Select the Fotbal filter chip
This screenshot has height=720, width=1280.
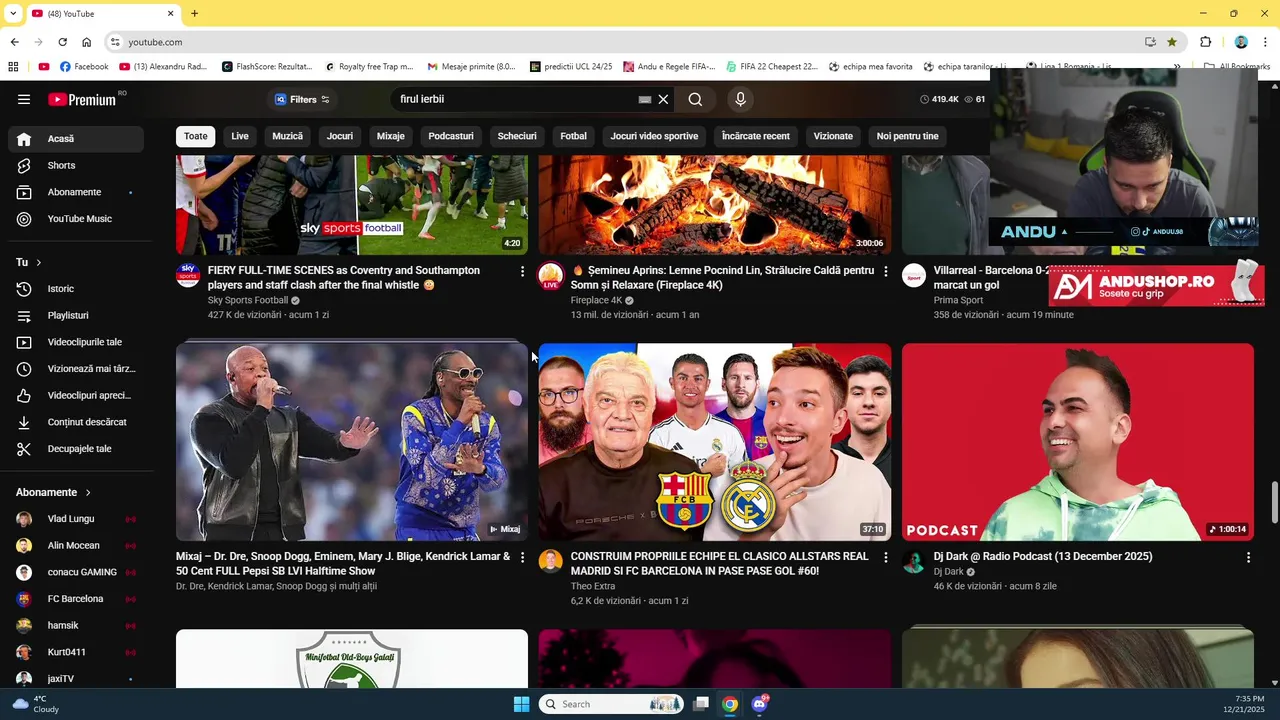coord(573,136)
